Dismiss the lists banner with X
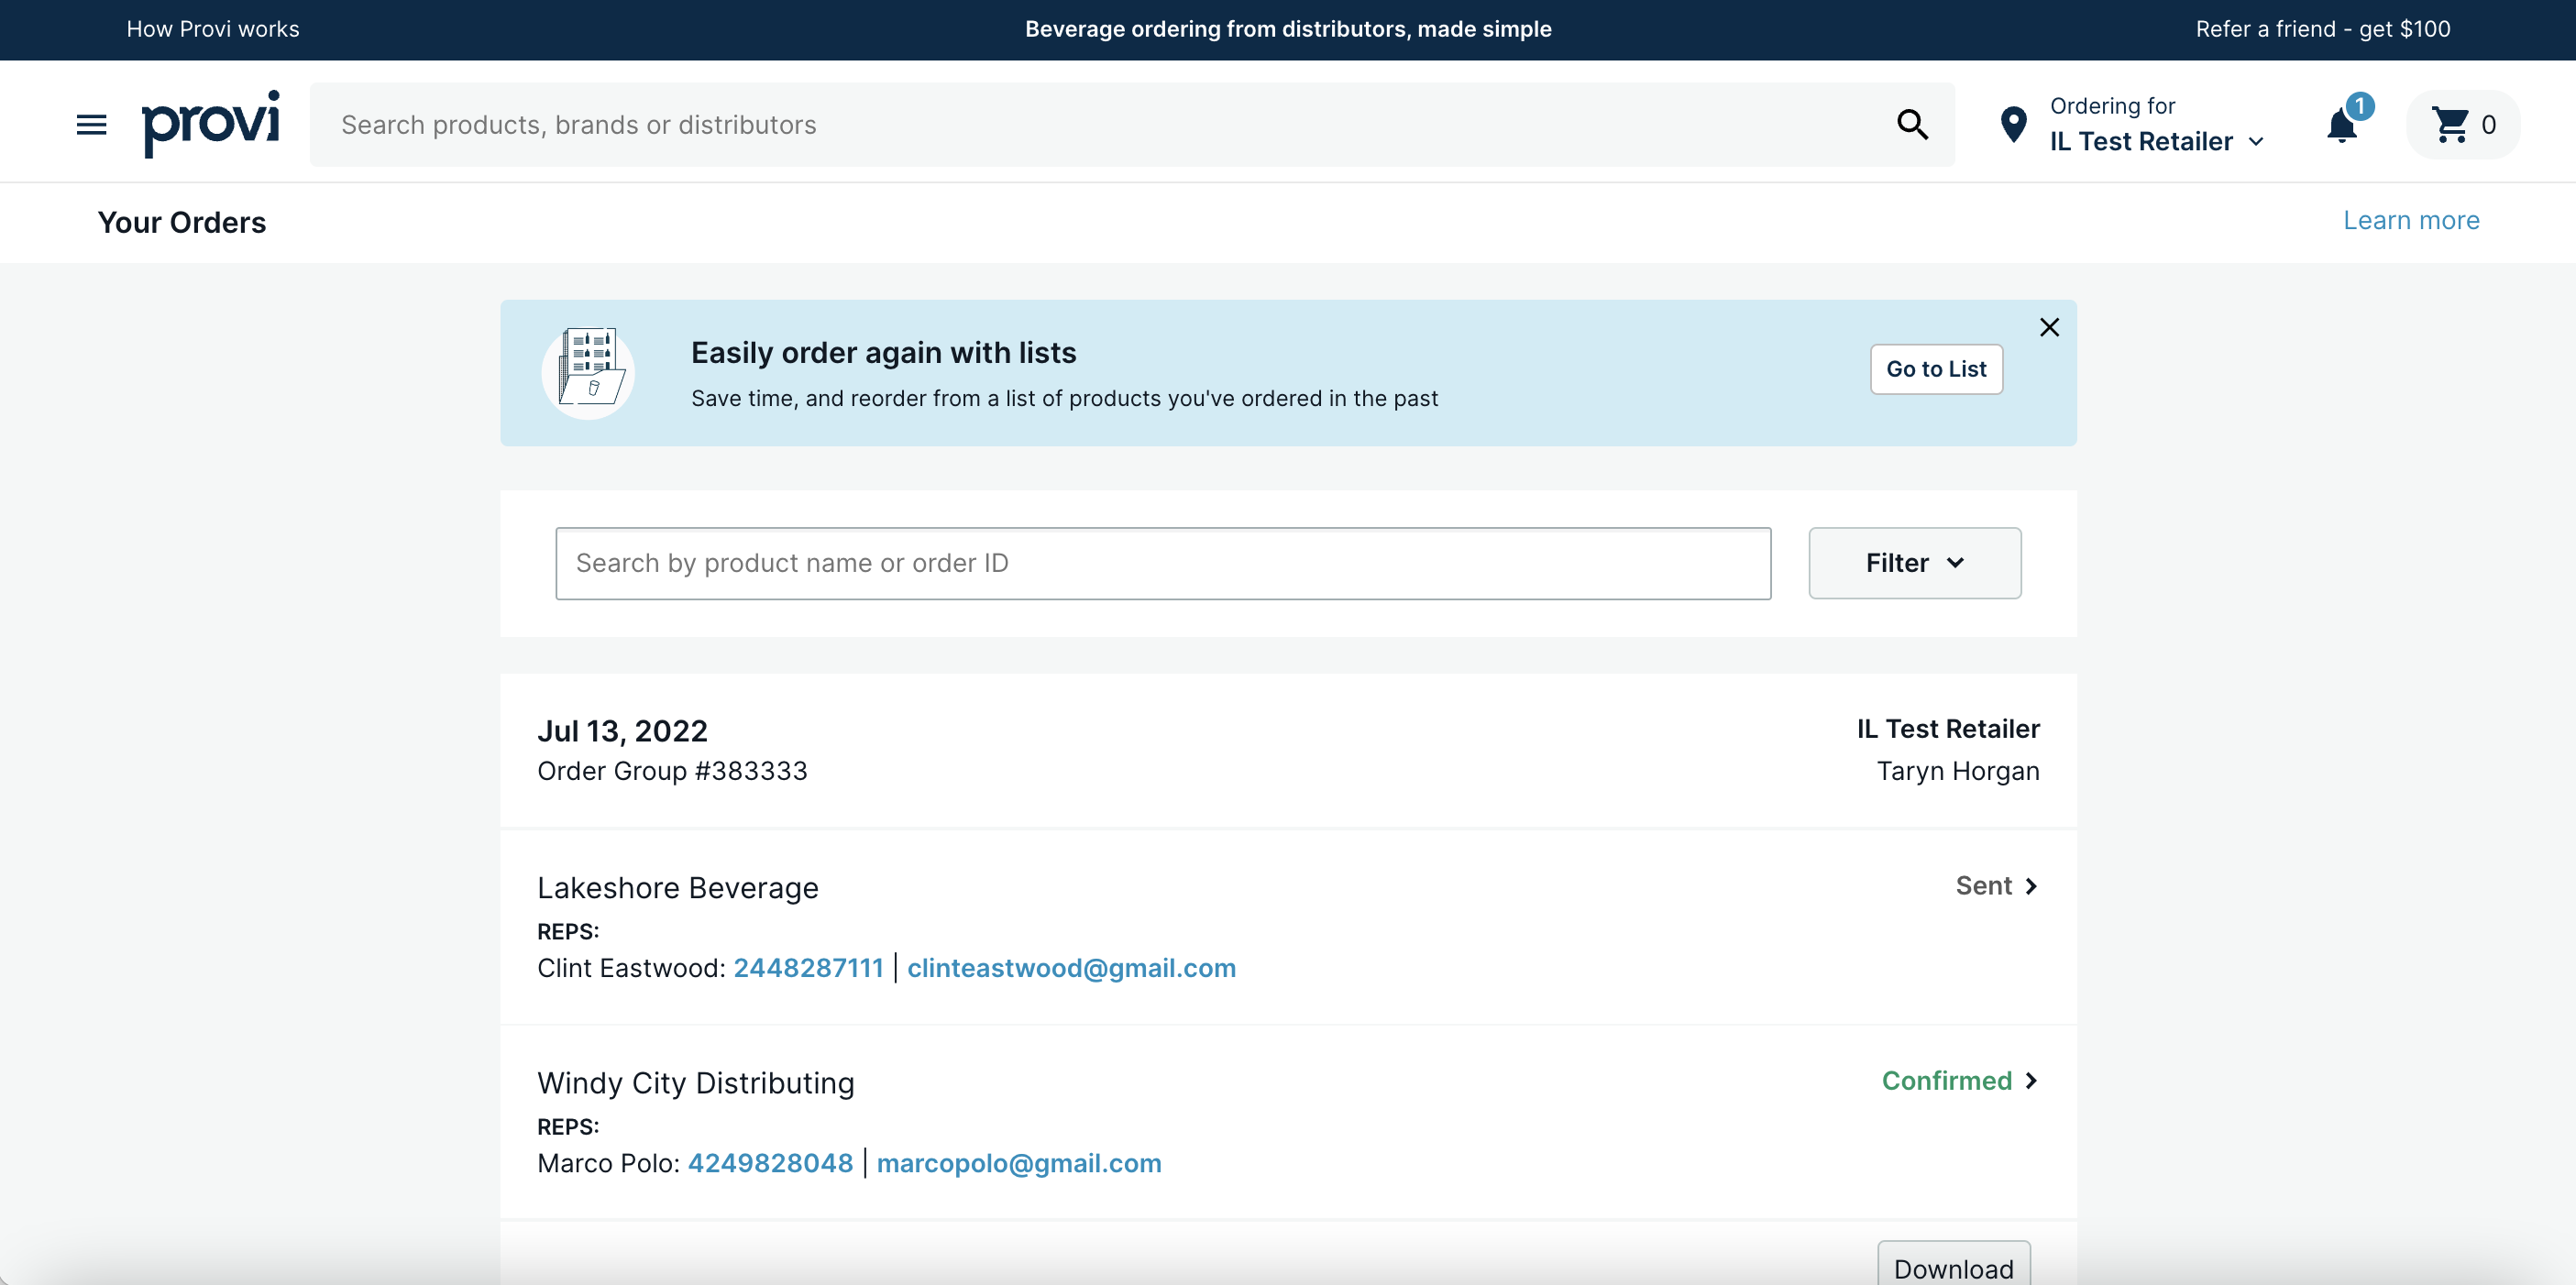The height and width of the screenshot is (1285, 2576). 2049,327
